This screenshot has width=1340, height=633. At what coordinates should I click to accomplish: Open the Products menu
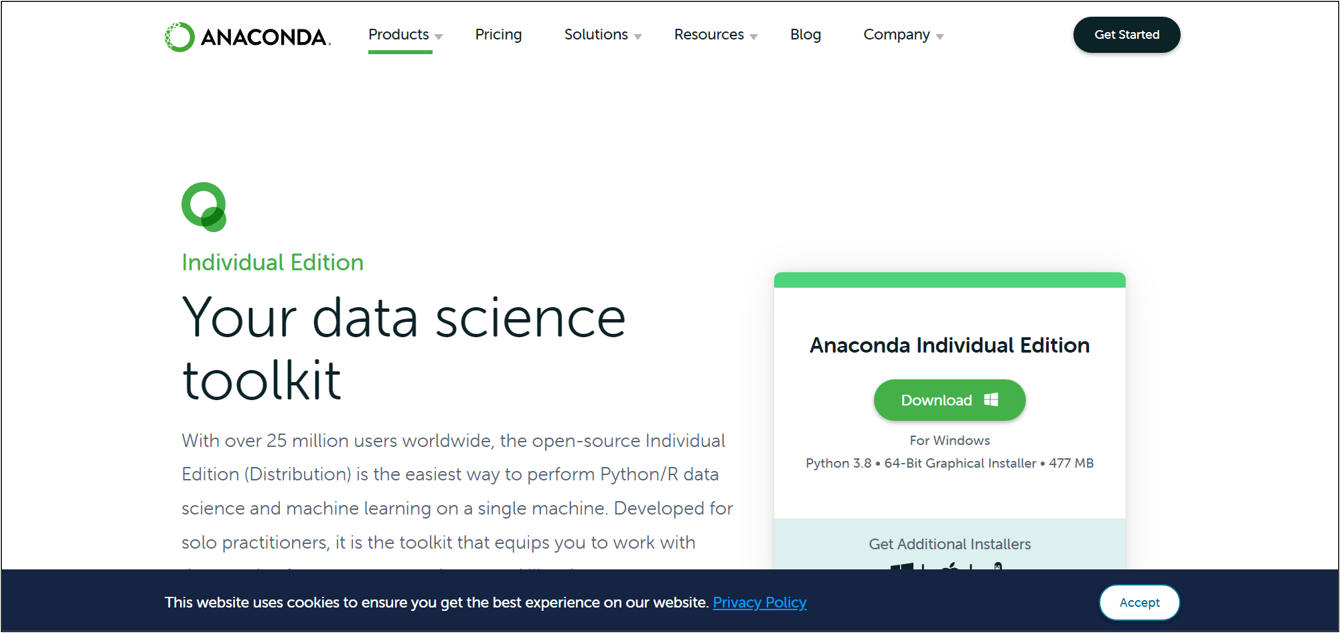point(399,34)
